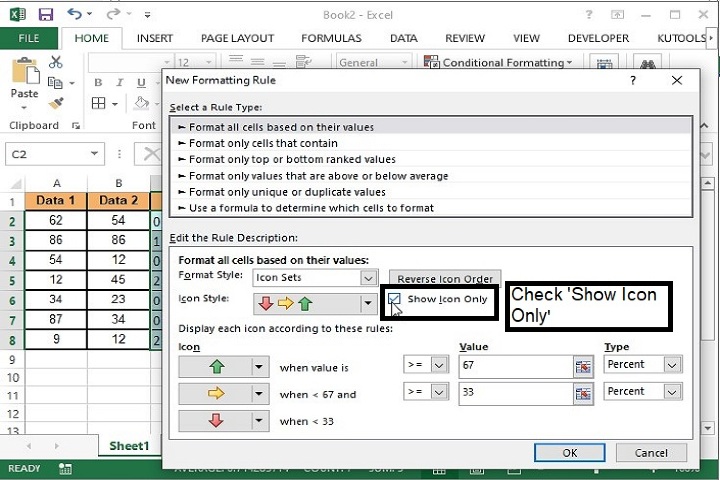Open the FILE tab
The image size is (720, 480).
[29, 39]
